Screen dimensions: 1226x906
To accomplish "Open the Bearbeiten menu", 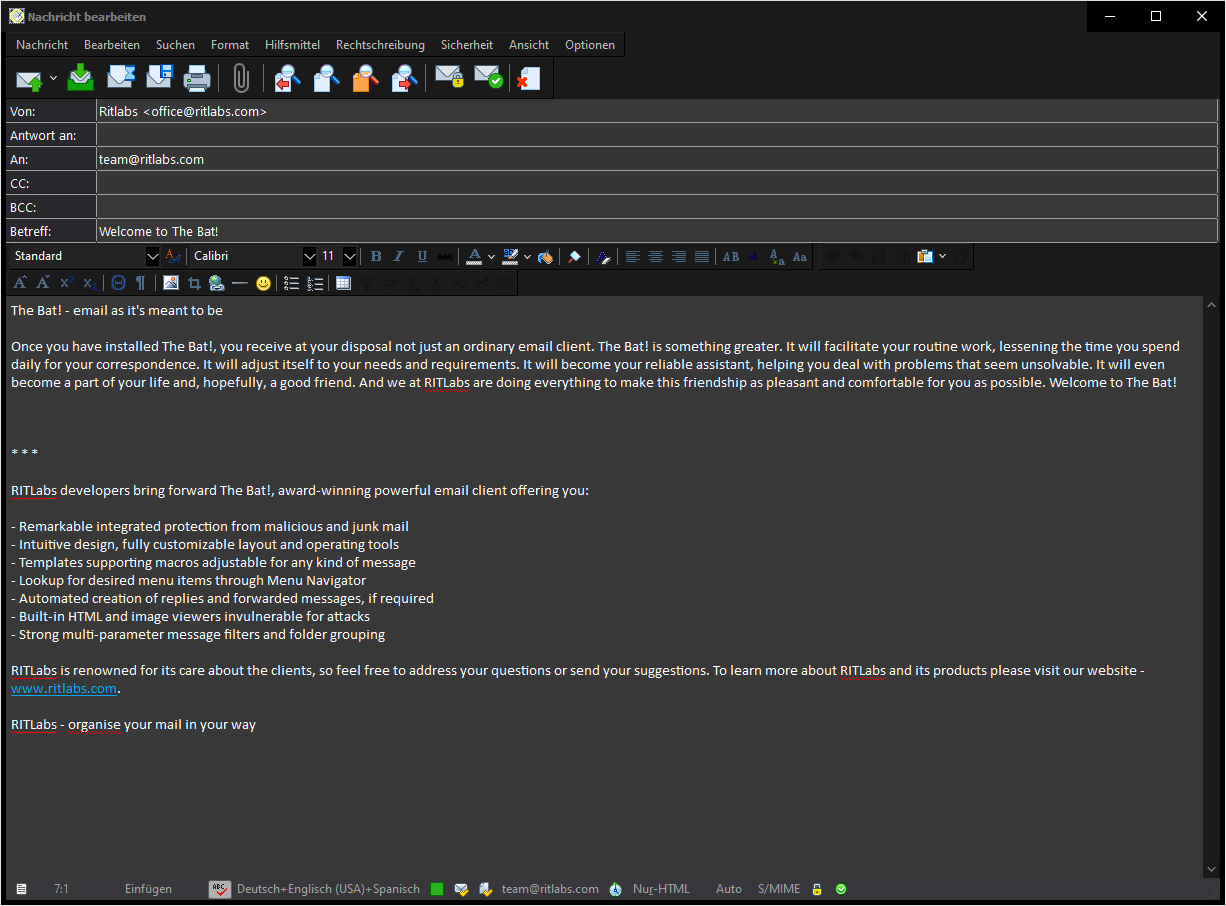I will (112, 45).
